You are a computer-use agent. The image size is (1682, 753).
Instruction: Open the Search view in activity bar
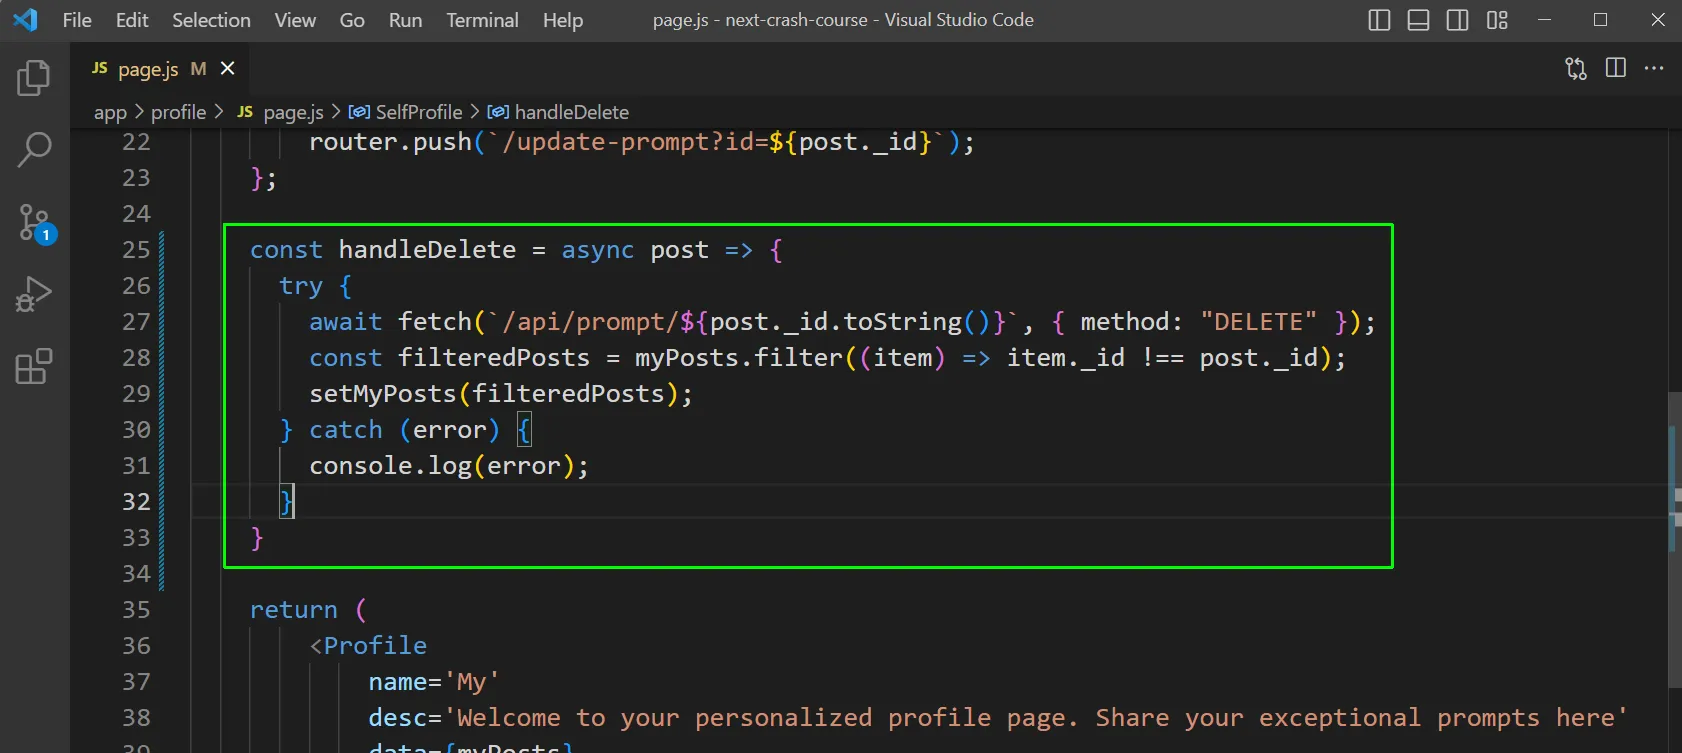[x=34, y=149]
